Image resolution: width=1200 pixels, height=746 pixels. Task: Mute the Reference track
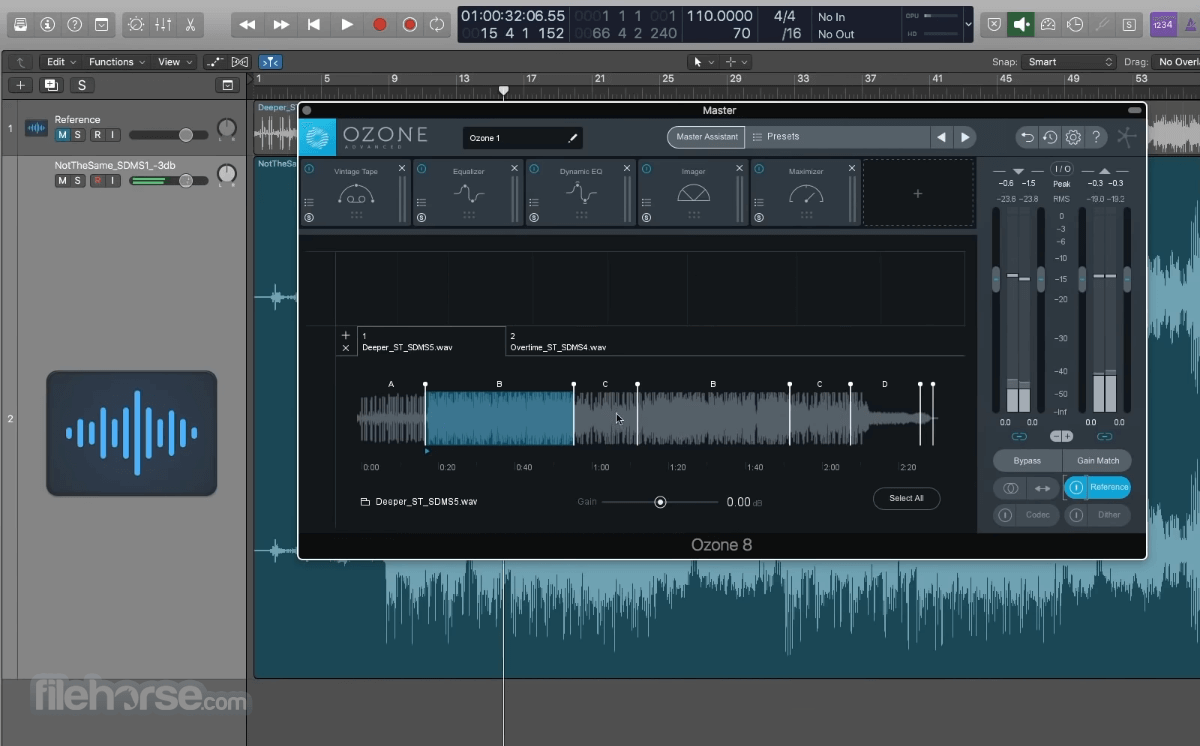(x=62, y=135)
